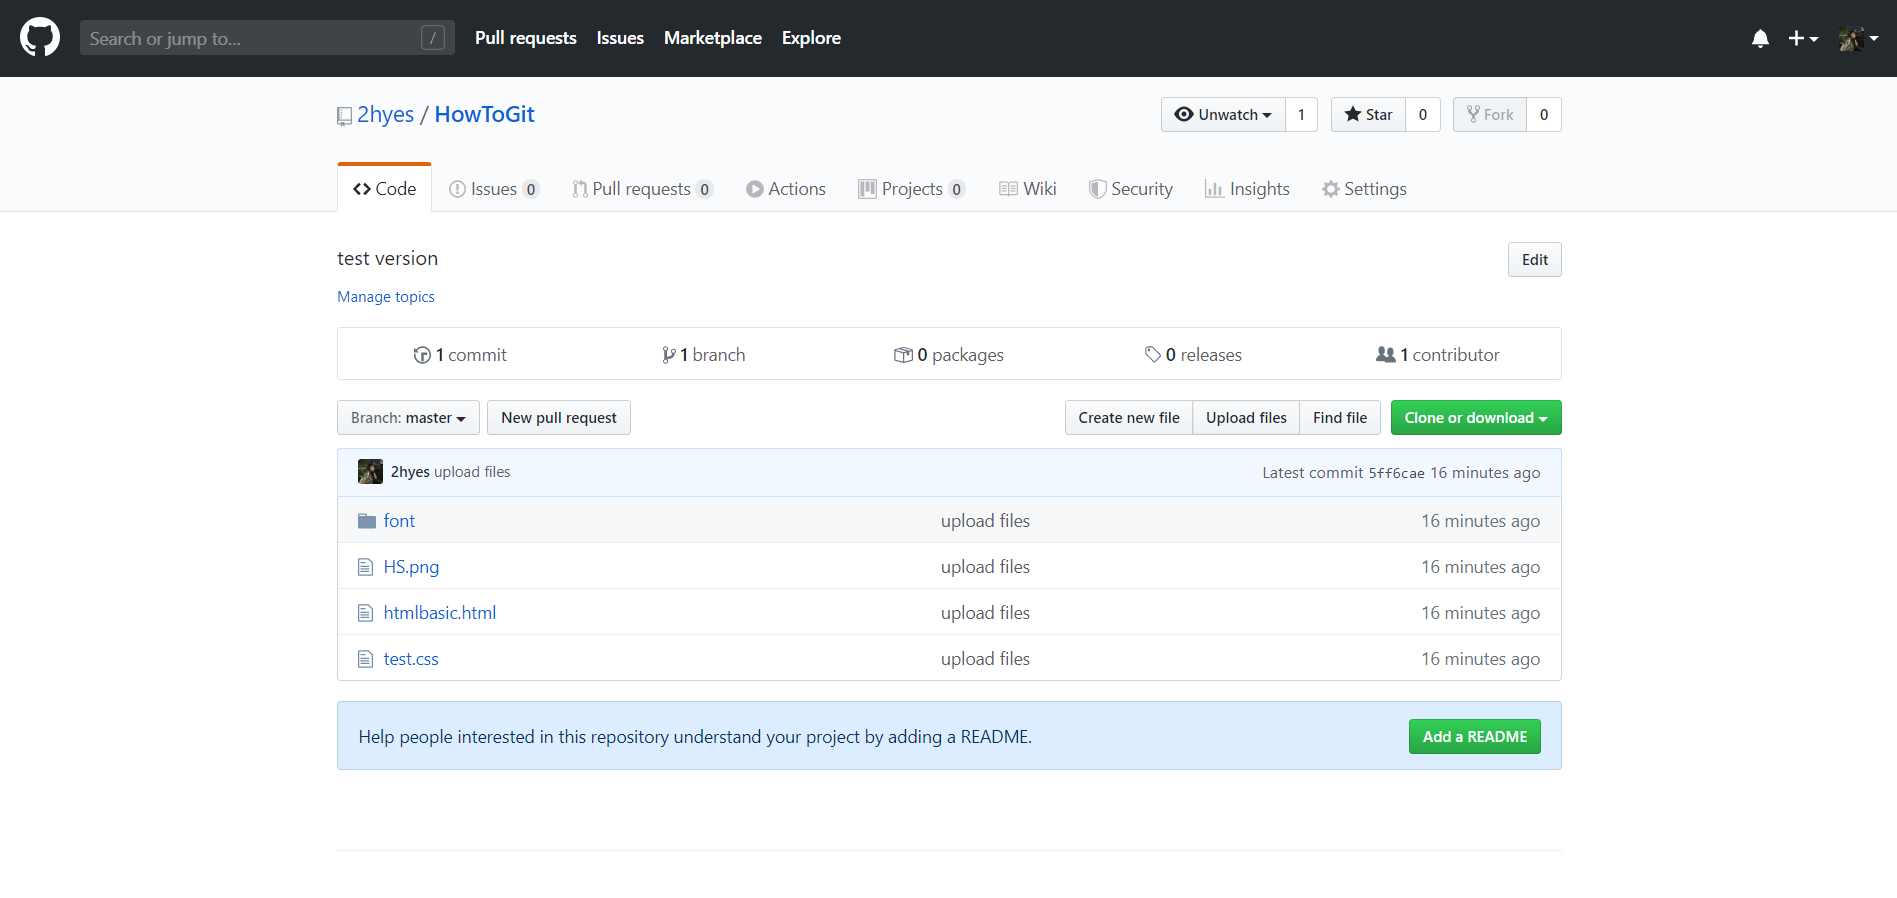Click the file icon beside test.css
The height and width of the screenshot is (898, 1897).
pos(366,659)
